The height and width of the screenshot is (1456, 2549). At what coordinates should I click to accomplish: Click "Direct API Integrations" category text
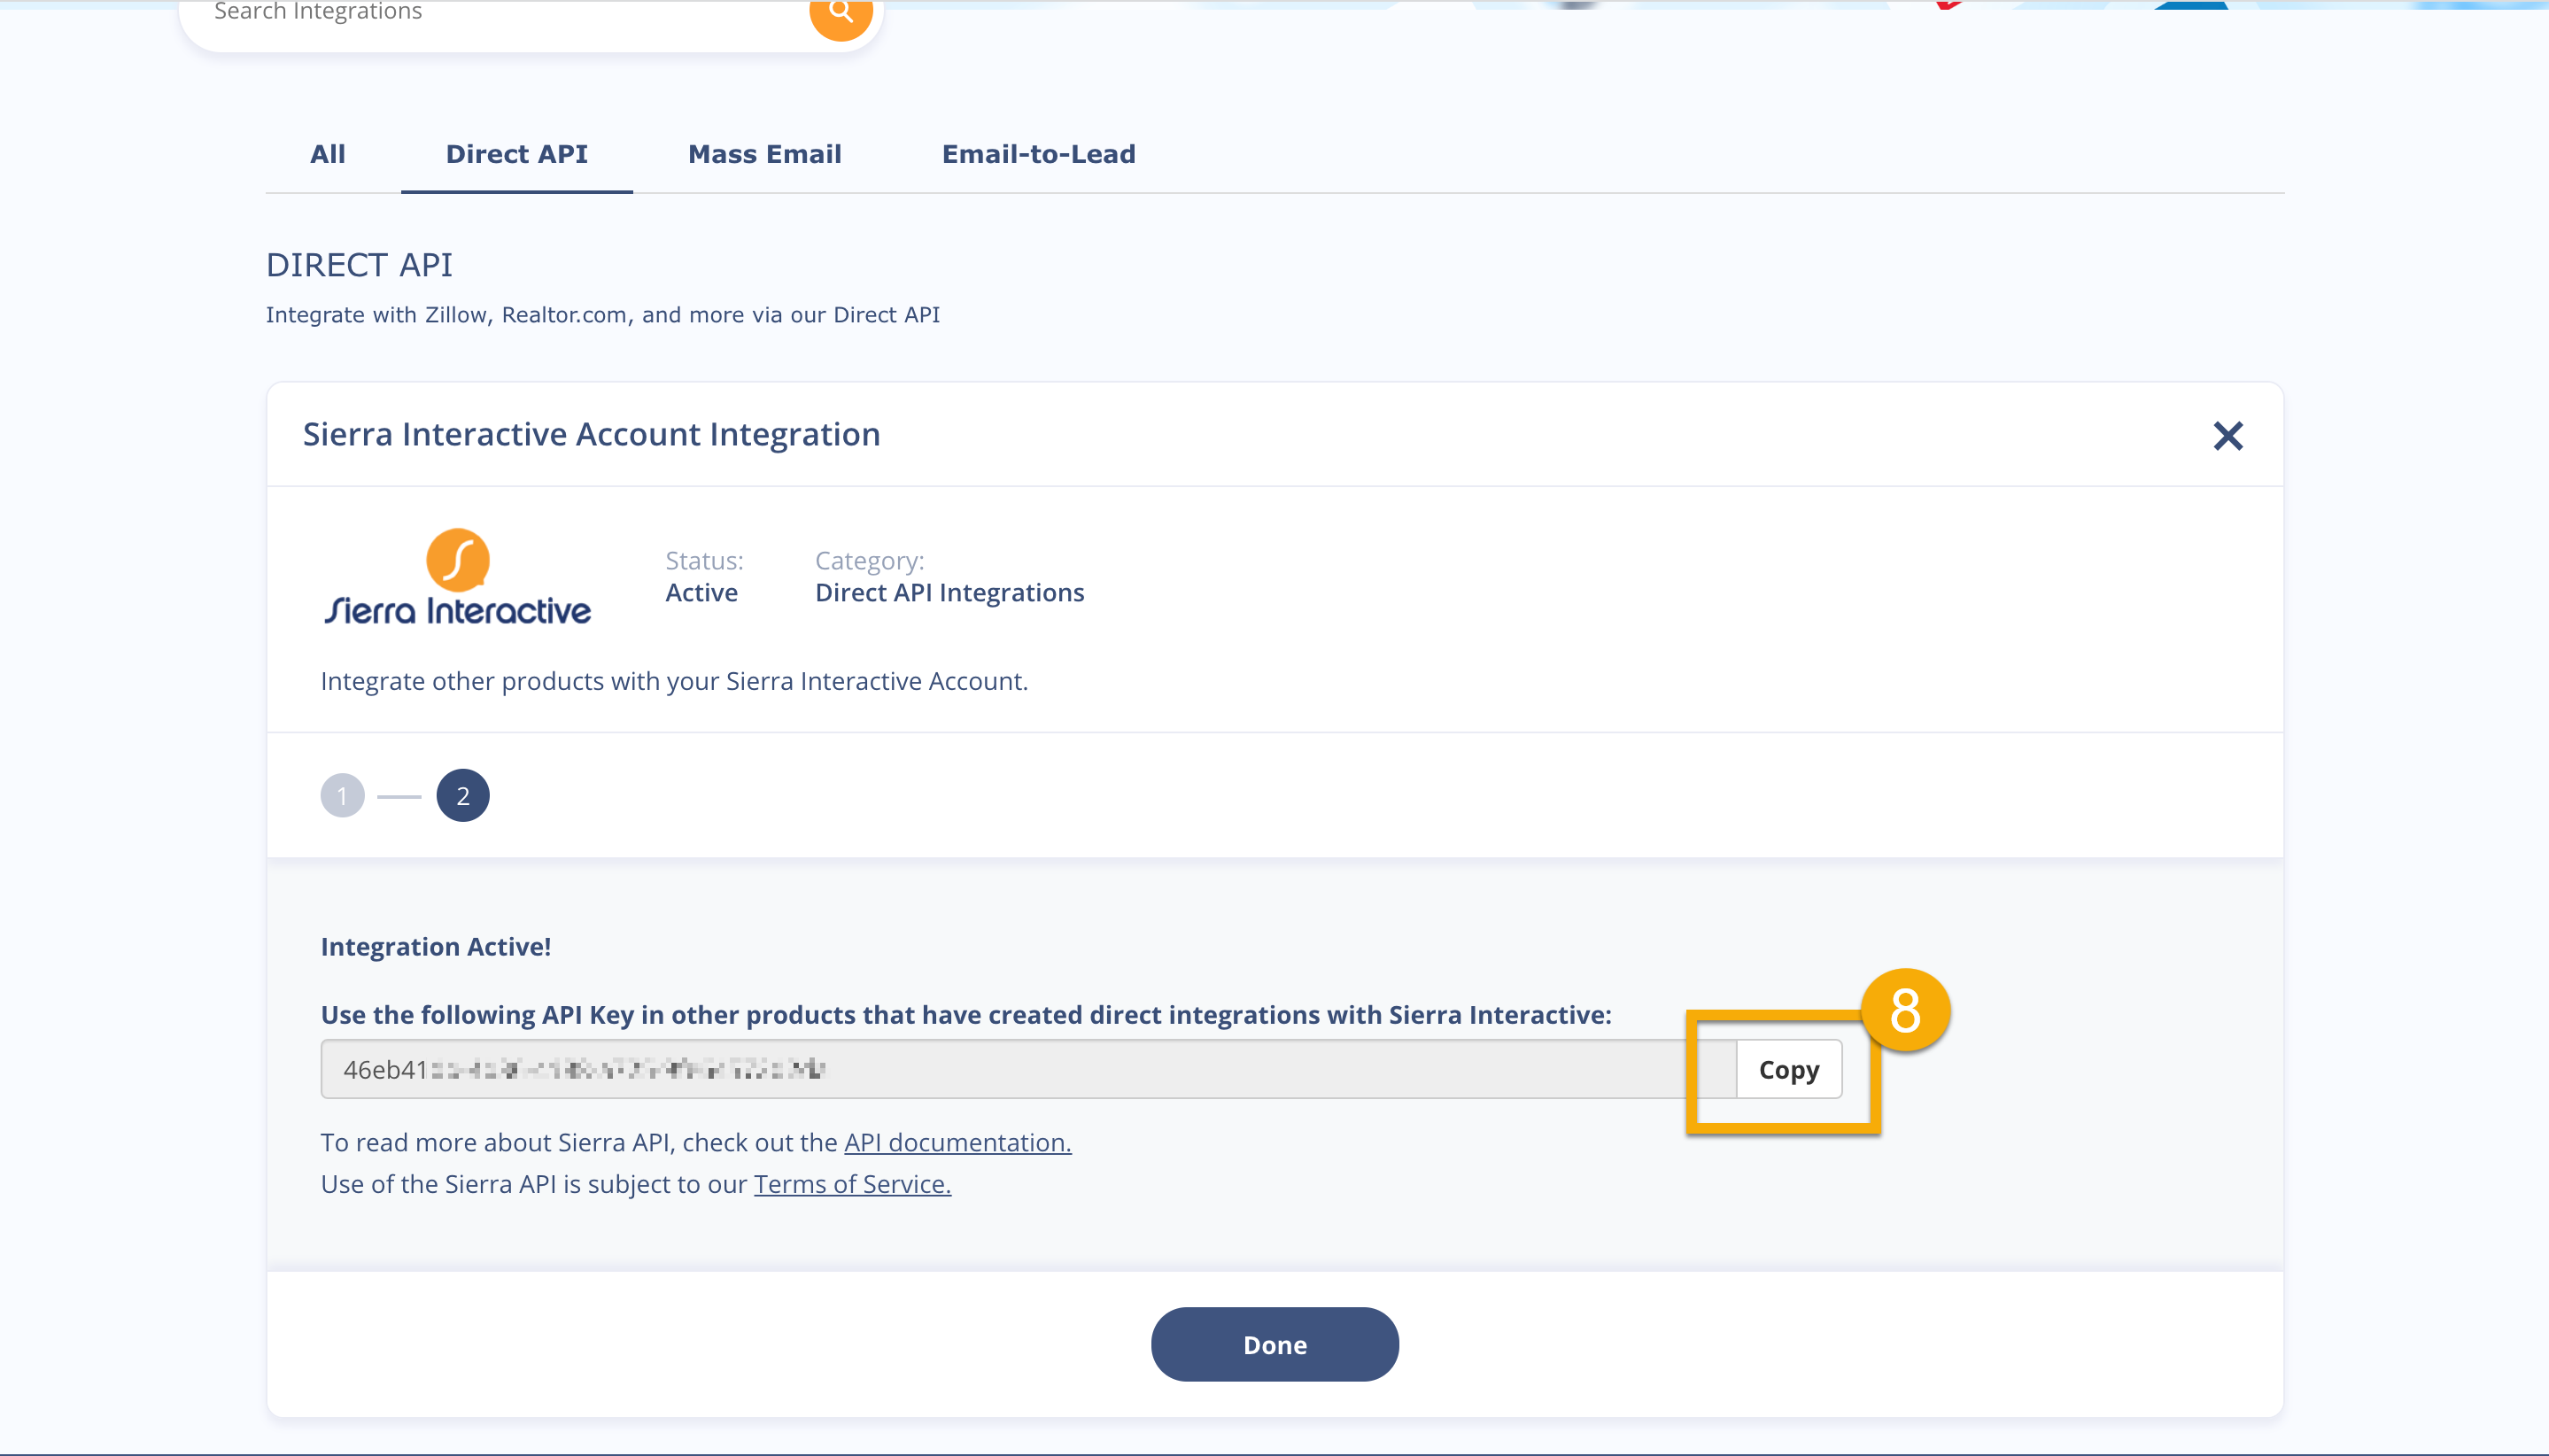tap(949, 593)
